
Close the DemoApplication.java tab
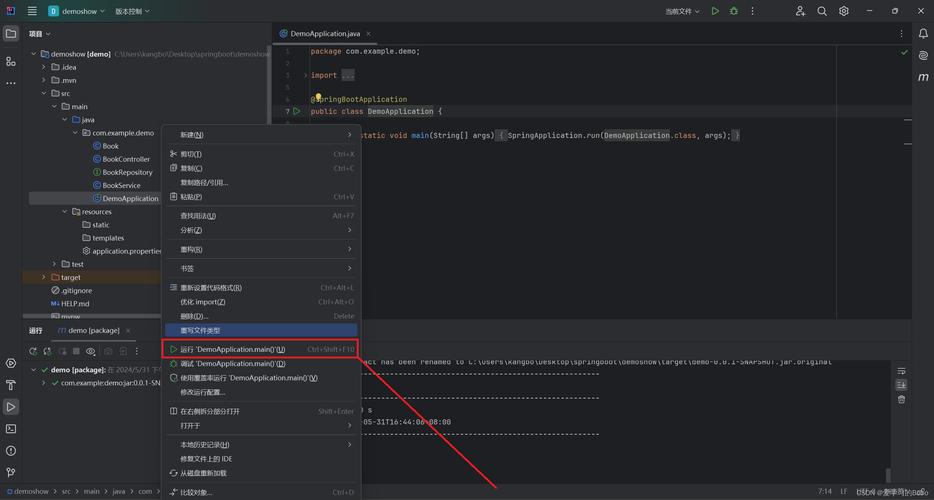tap(369, 34)
